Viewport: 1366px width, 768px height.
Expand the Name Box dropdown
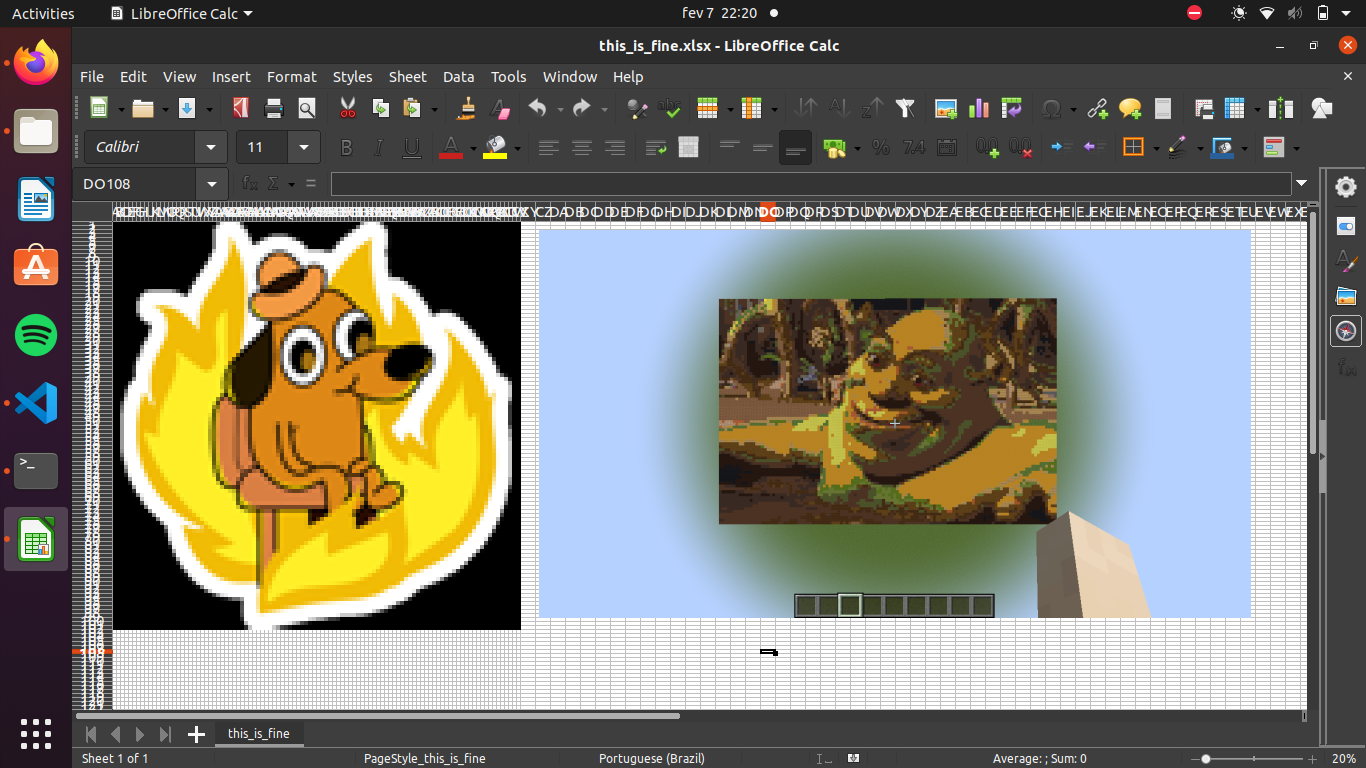pyautogui.click(x=211, y=184)
